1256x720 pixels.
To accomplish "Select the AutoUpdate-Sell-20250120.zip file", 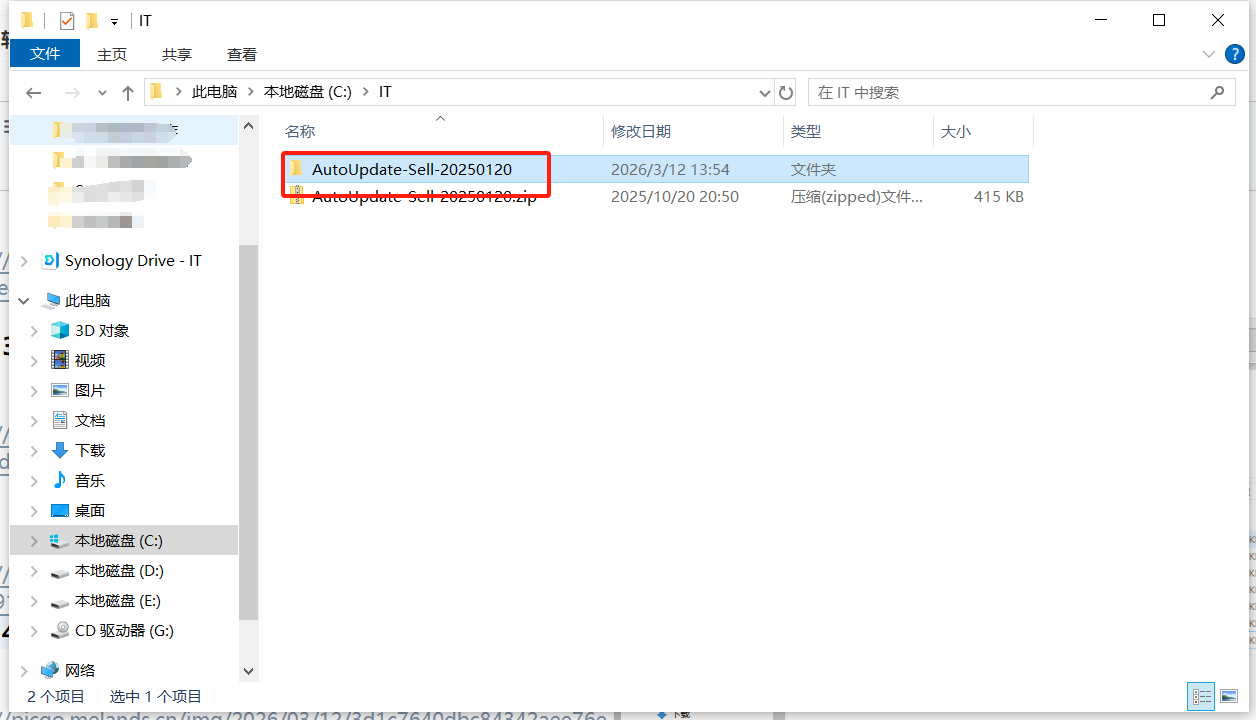I will click(424, 197).
